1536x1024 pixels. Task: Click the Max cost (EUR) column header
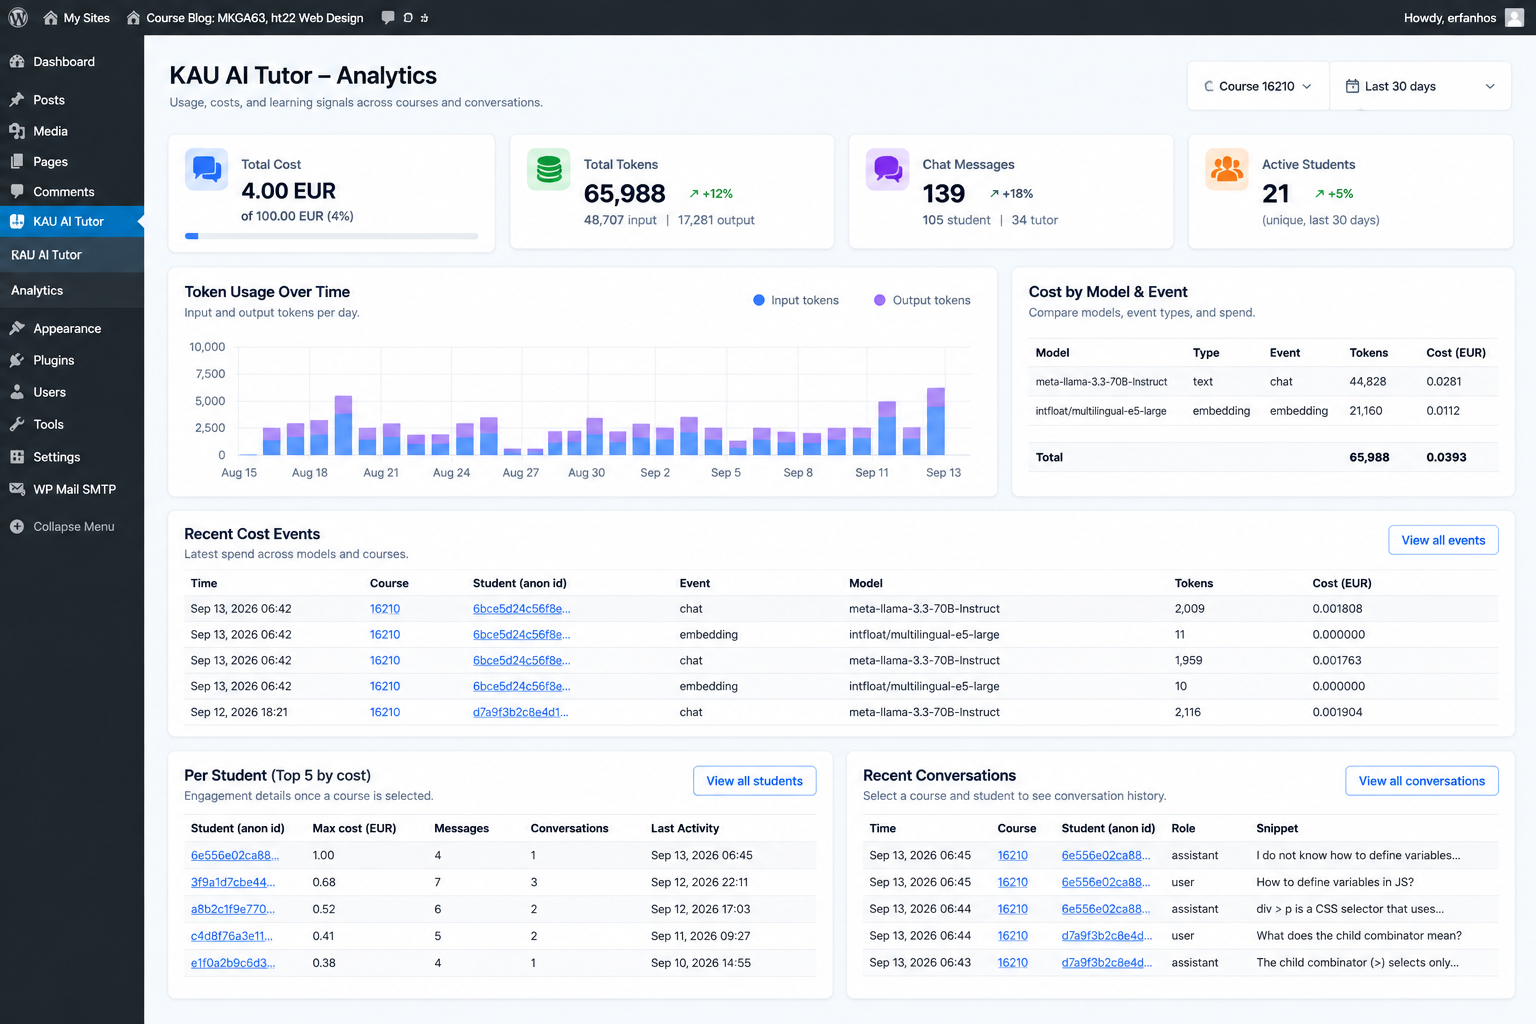[354, 828]
